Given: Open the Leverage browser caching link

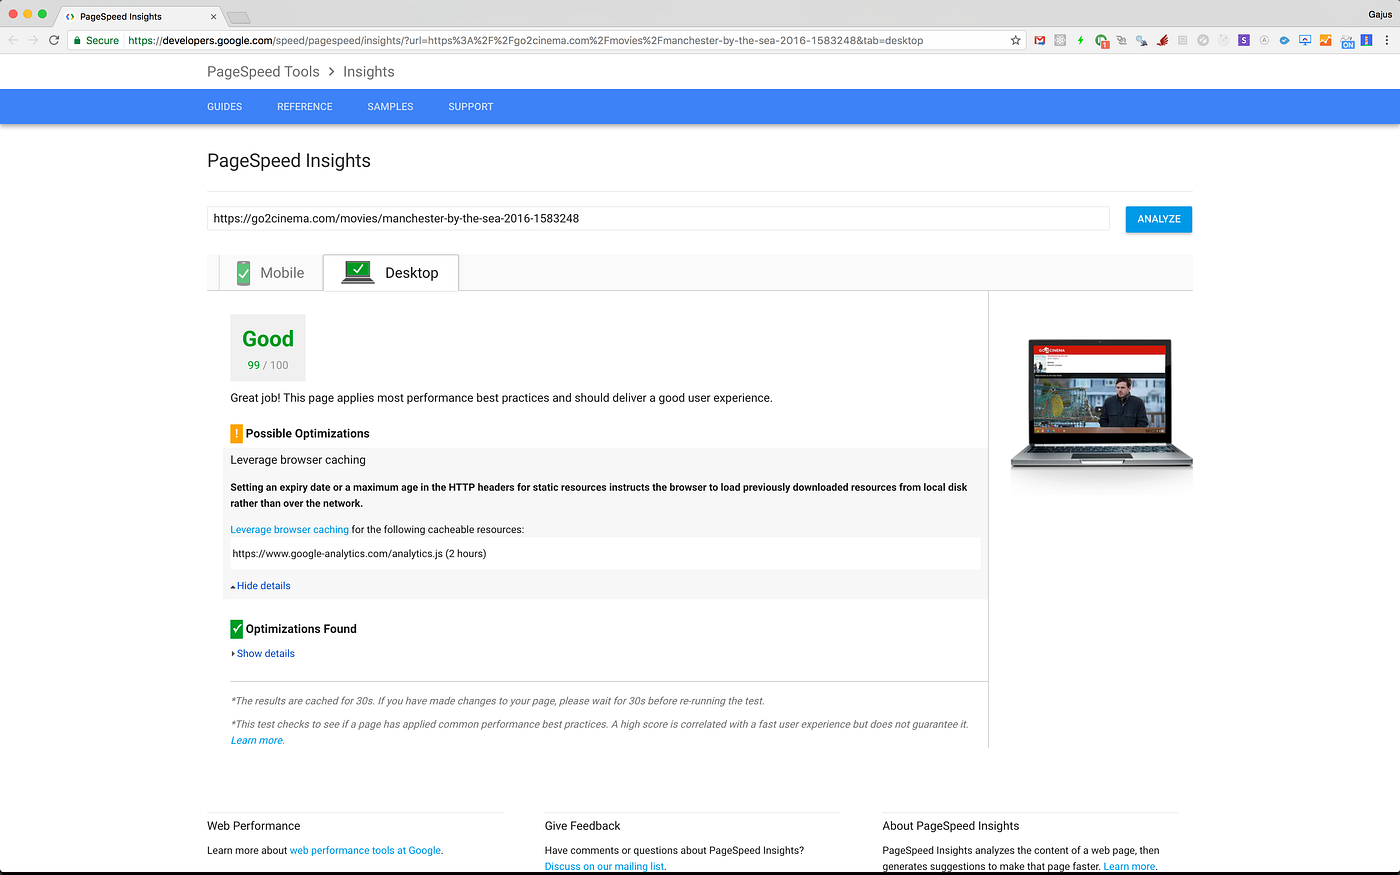Looking at the screenshot, I should pyautogui.click(x=289, y=530).
